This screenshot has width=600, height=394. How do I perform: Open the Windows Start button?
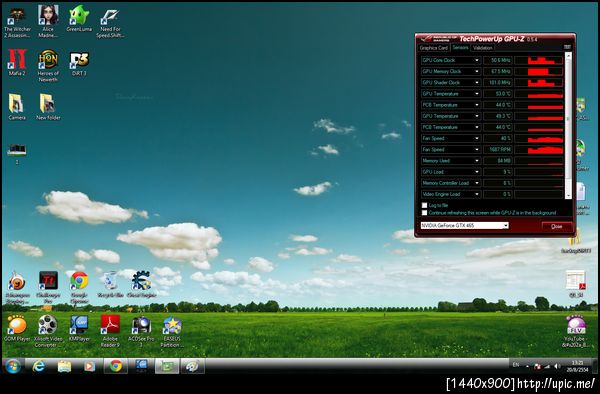[x=13, y=366]
